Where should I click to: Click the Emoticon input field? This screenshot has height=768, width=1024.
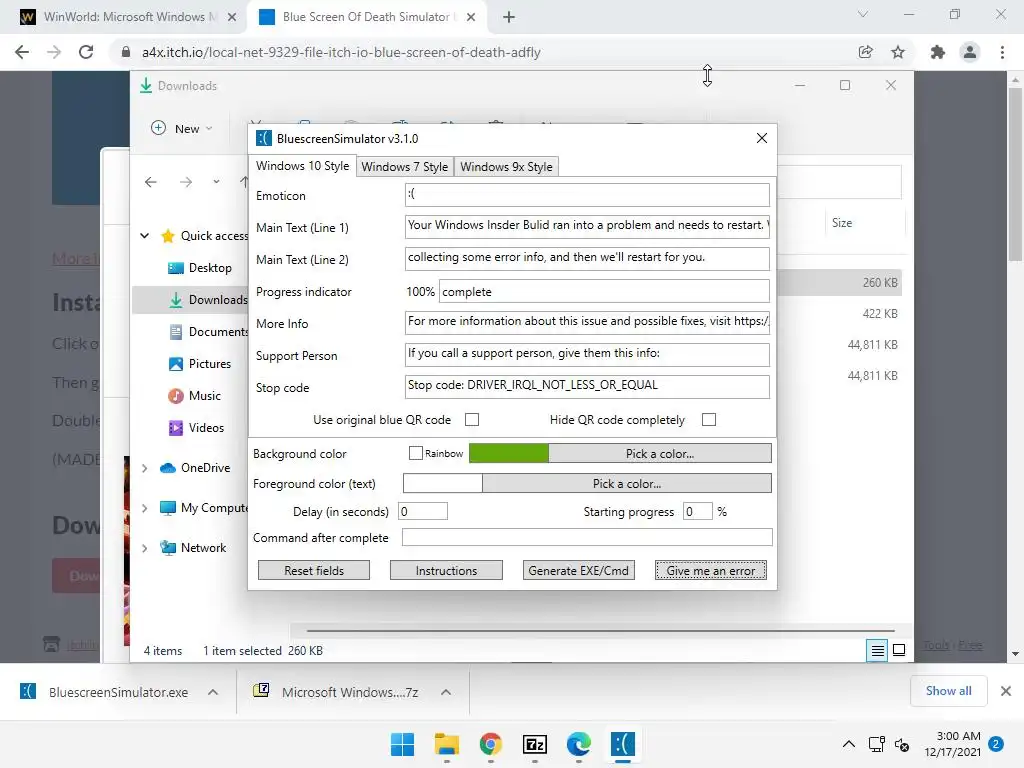[587, 195]
